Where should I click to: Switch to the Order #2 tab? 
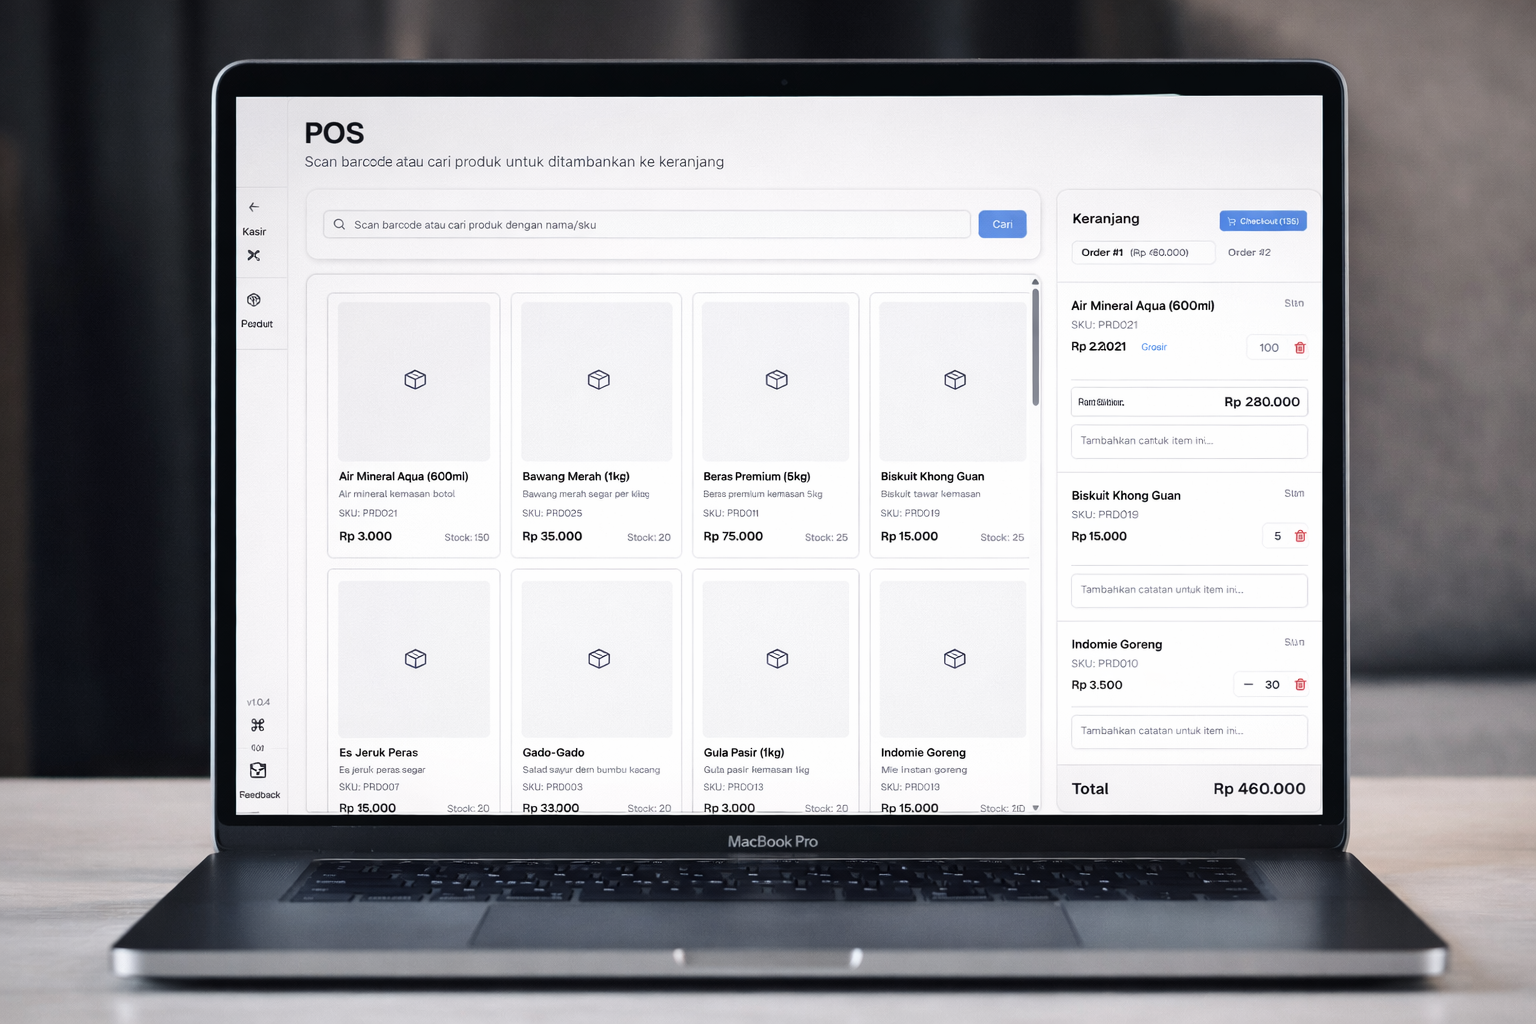click(x=1249, y=253)
